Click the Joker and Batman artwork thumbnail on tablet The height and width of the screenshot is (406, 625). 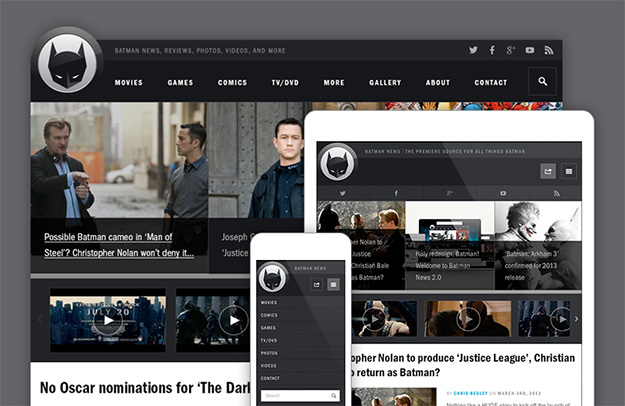click(x=538, y=222)
